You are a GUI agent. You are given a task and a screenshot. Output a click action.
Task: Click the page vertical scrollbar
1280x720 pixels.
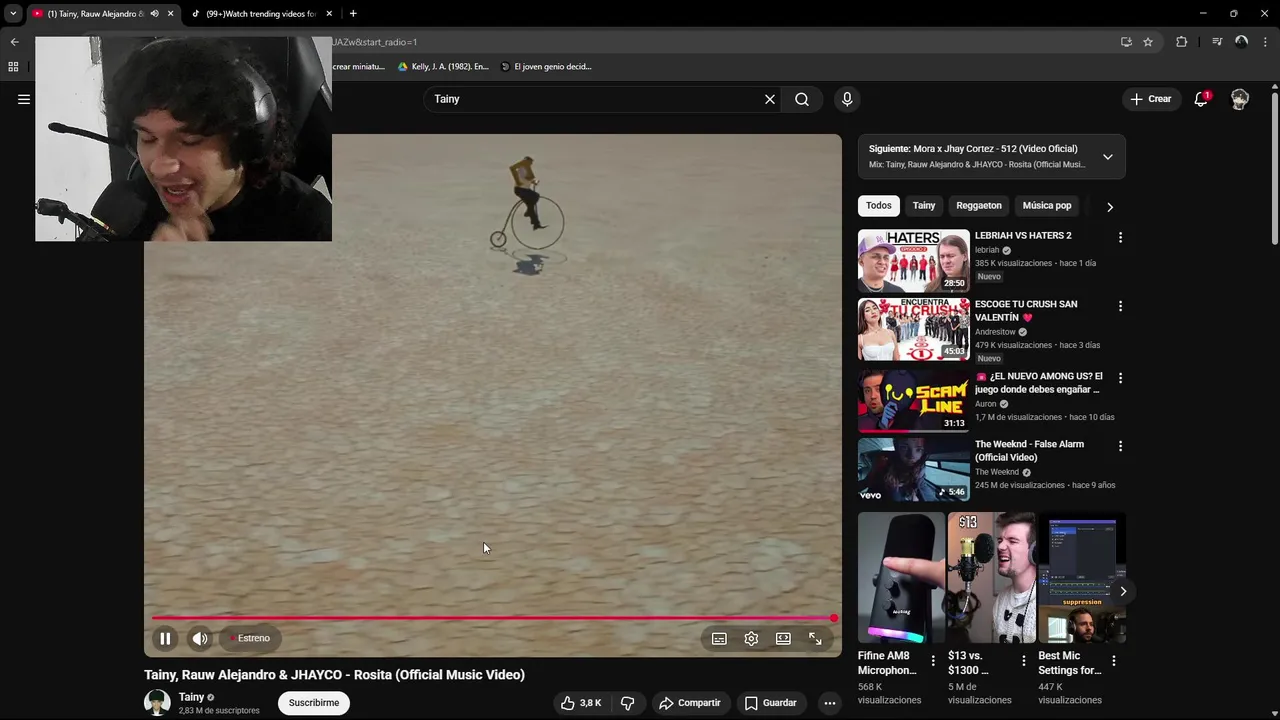[1275, 170]
